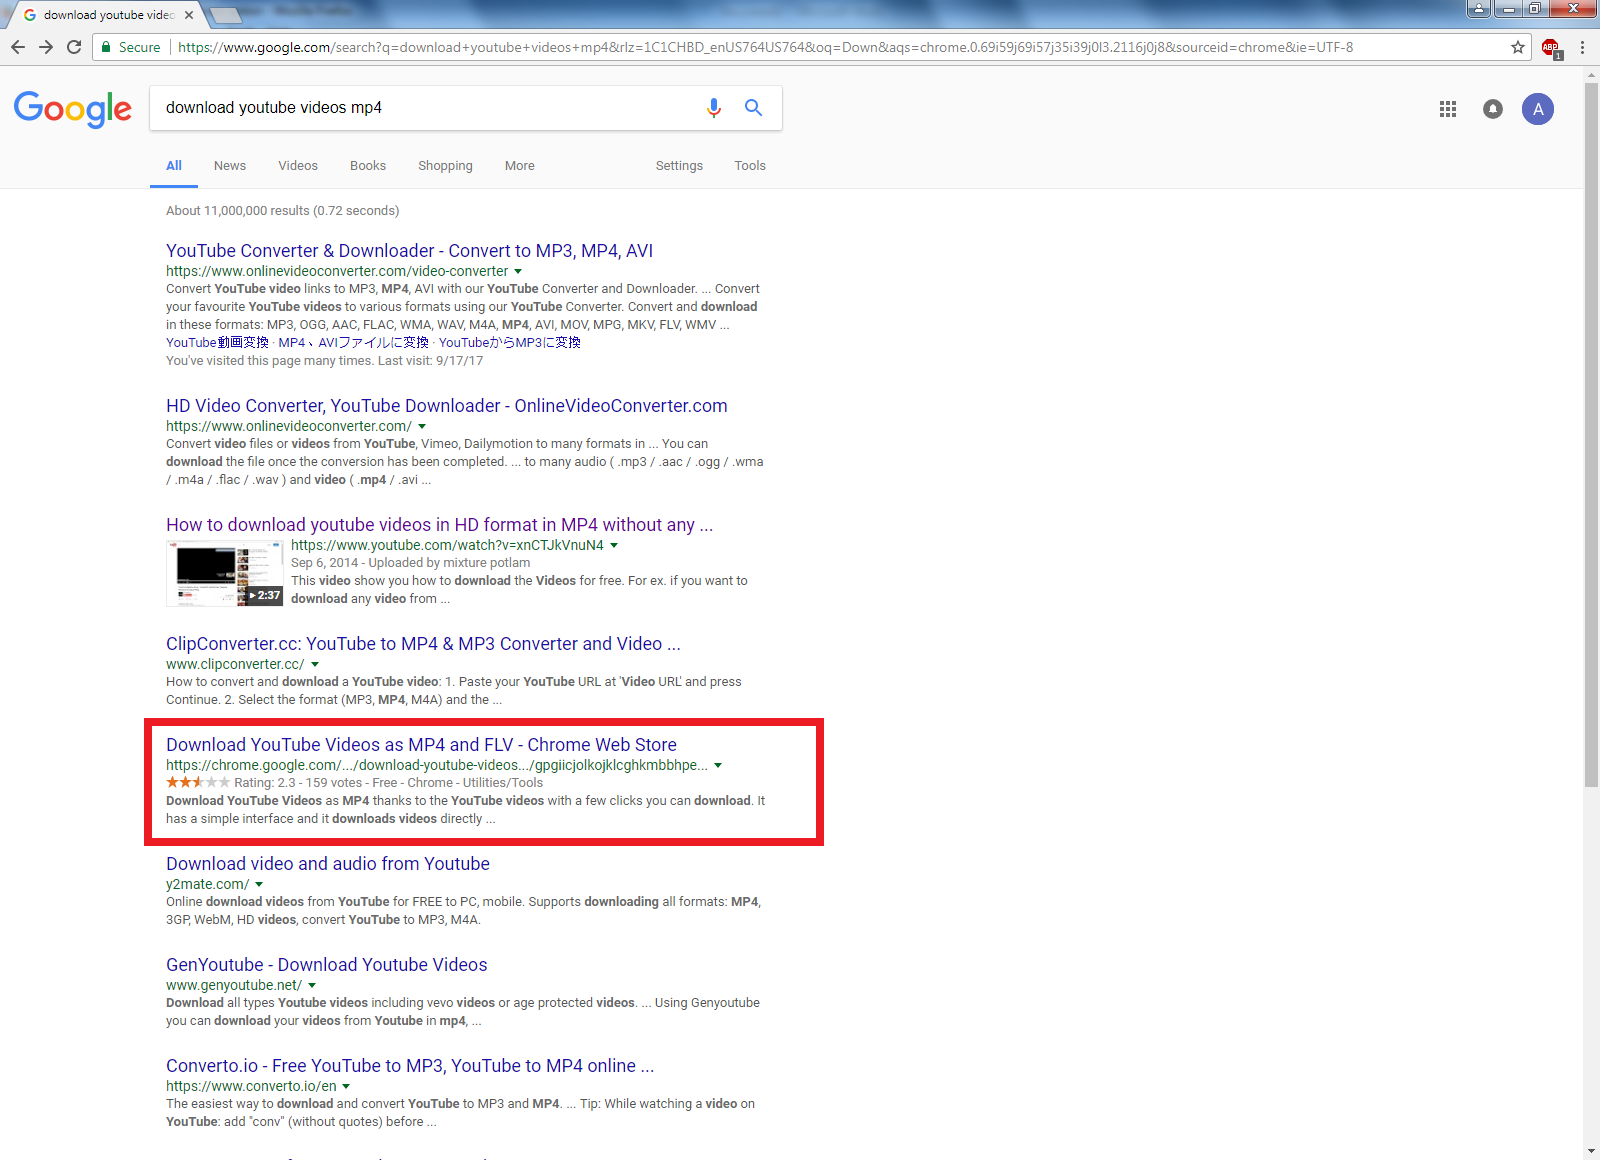
Task: Click the vertical page scrollbar thumb
Action: coord(1592,435)
